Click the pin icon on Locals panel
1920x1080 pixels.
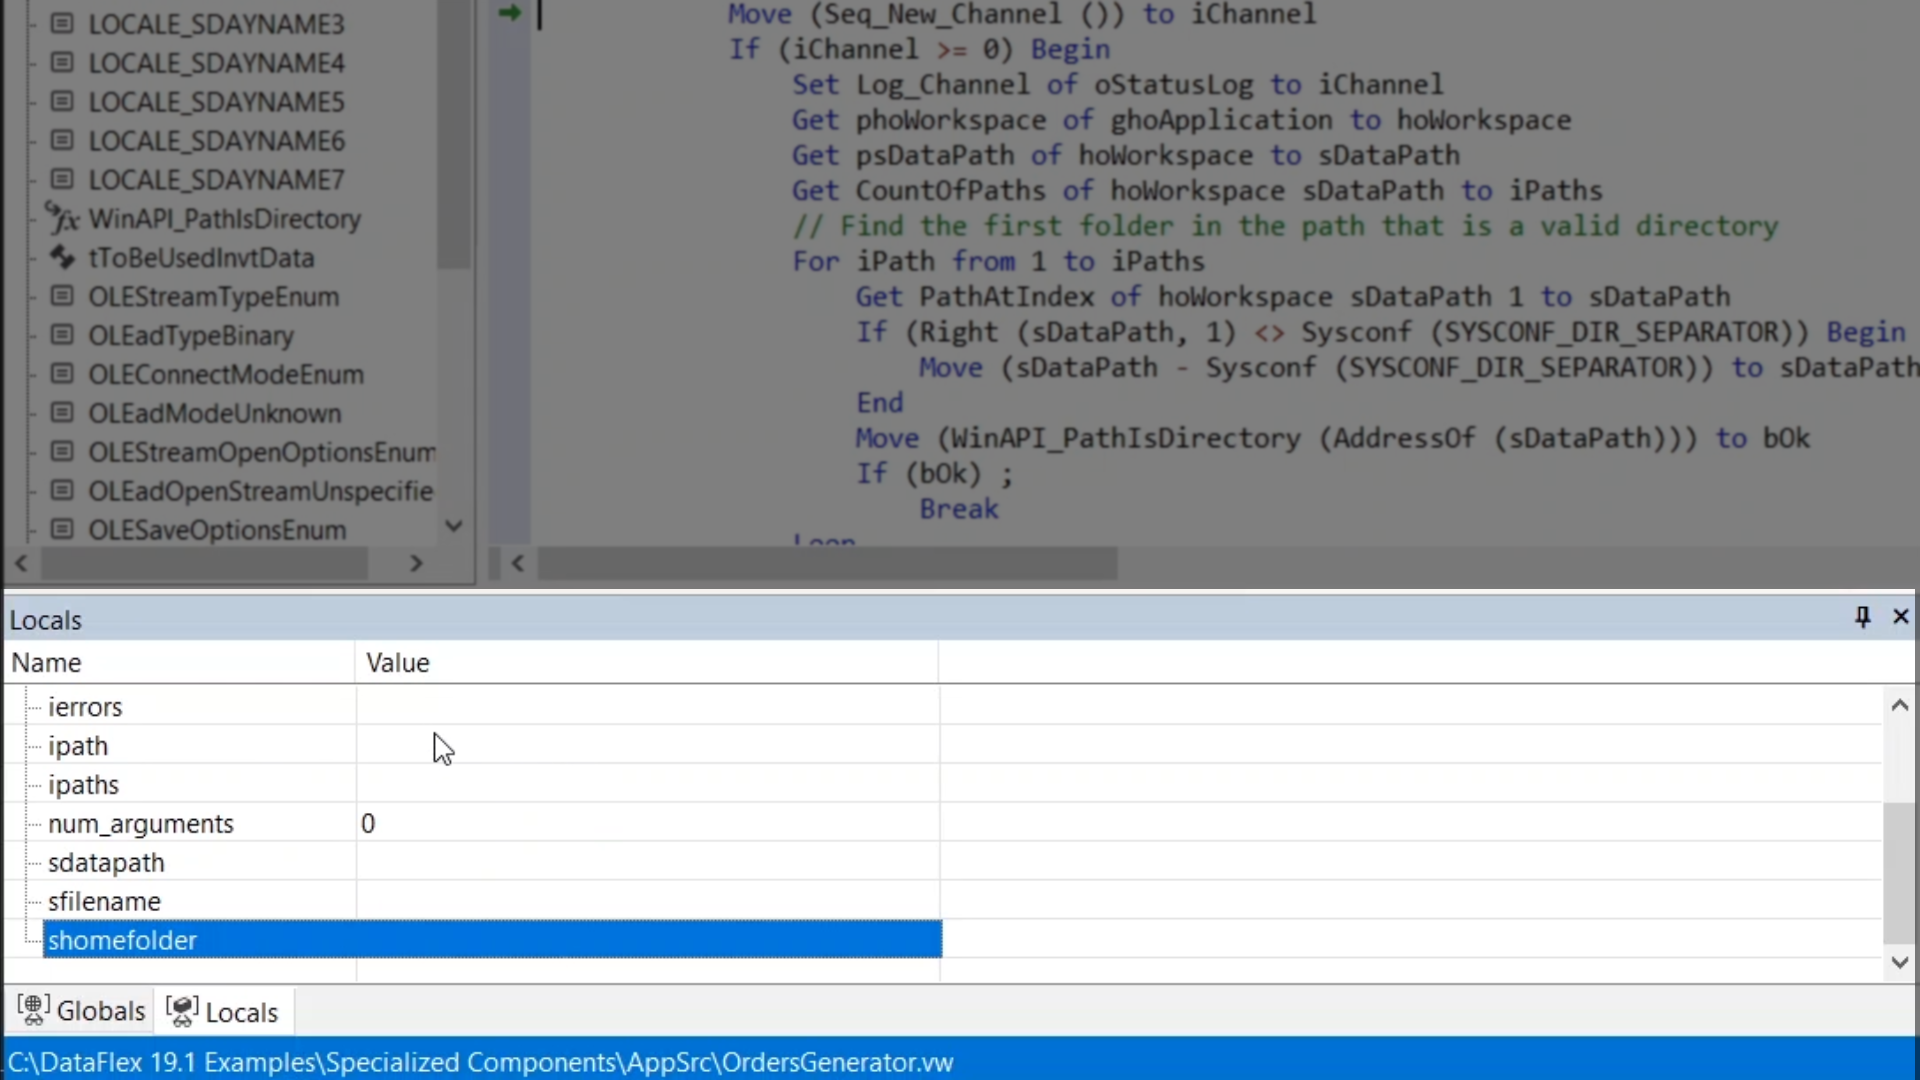[x=1862, y=617]
